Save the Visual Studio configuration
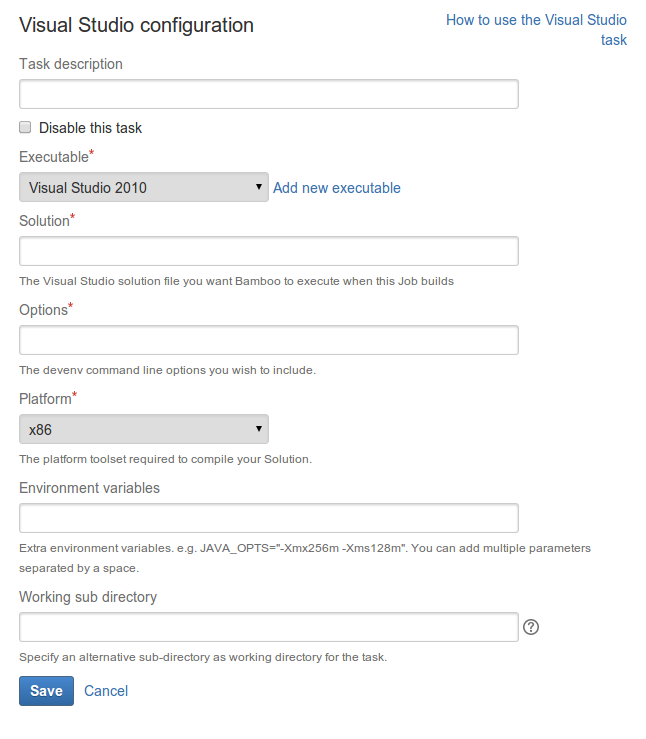Viewport: 646px width, 739px height. point(46,691)
